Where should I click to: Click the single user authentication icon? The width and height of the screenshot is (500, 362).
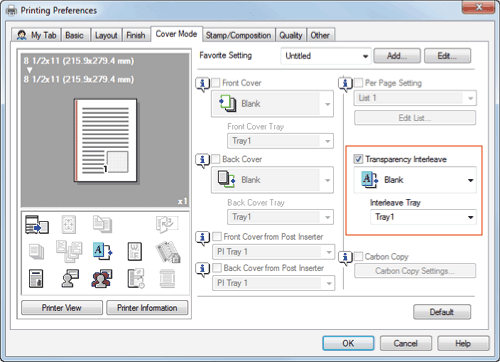[x=70, y=279]
